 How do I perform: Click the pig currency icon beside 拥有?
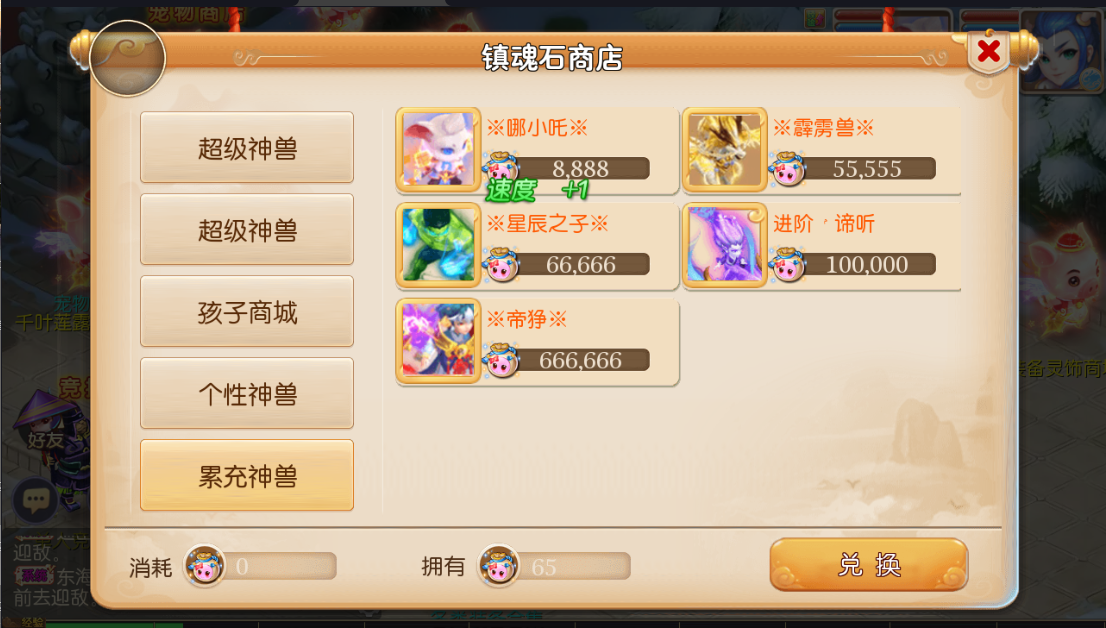click(x=499, y=566)
